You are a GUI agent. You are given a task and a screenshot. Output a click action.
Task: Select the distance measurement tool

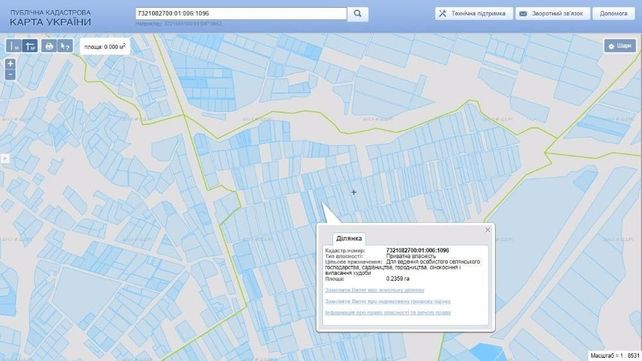14,46
